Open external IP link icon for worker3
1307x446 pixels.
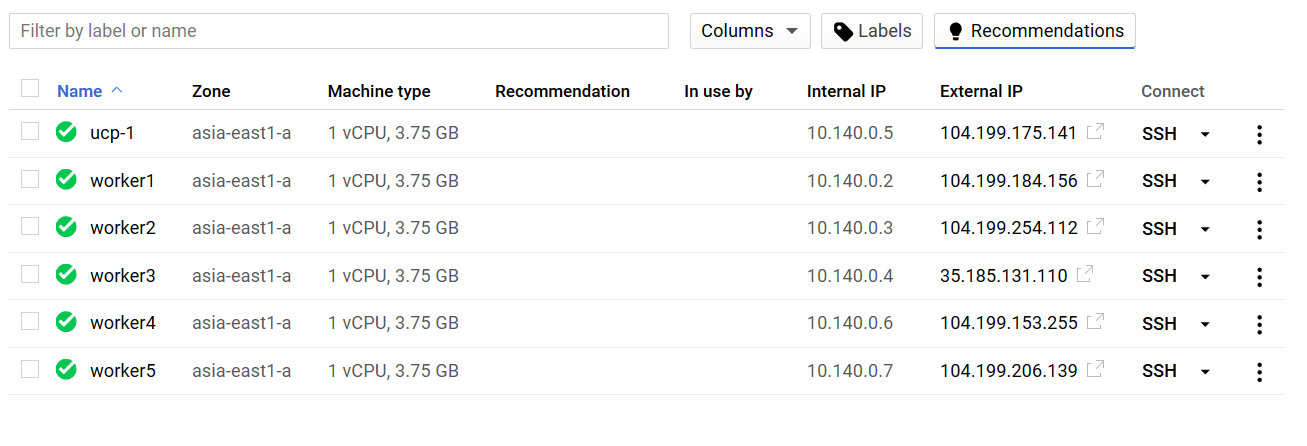pyautogui.click(x=1085, y=275)
